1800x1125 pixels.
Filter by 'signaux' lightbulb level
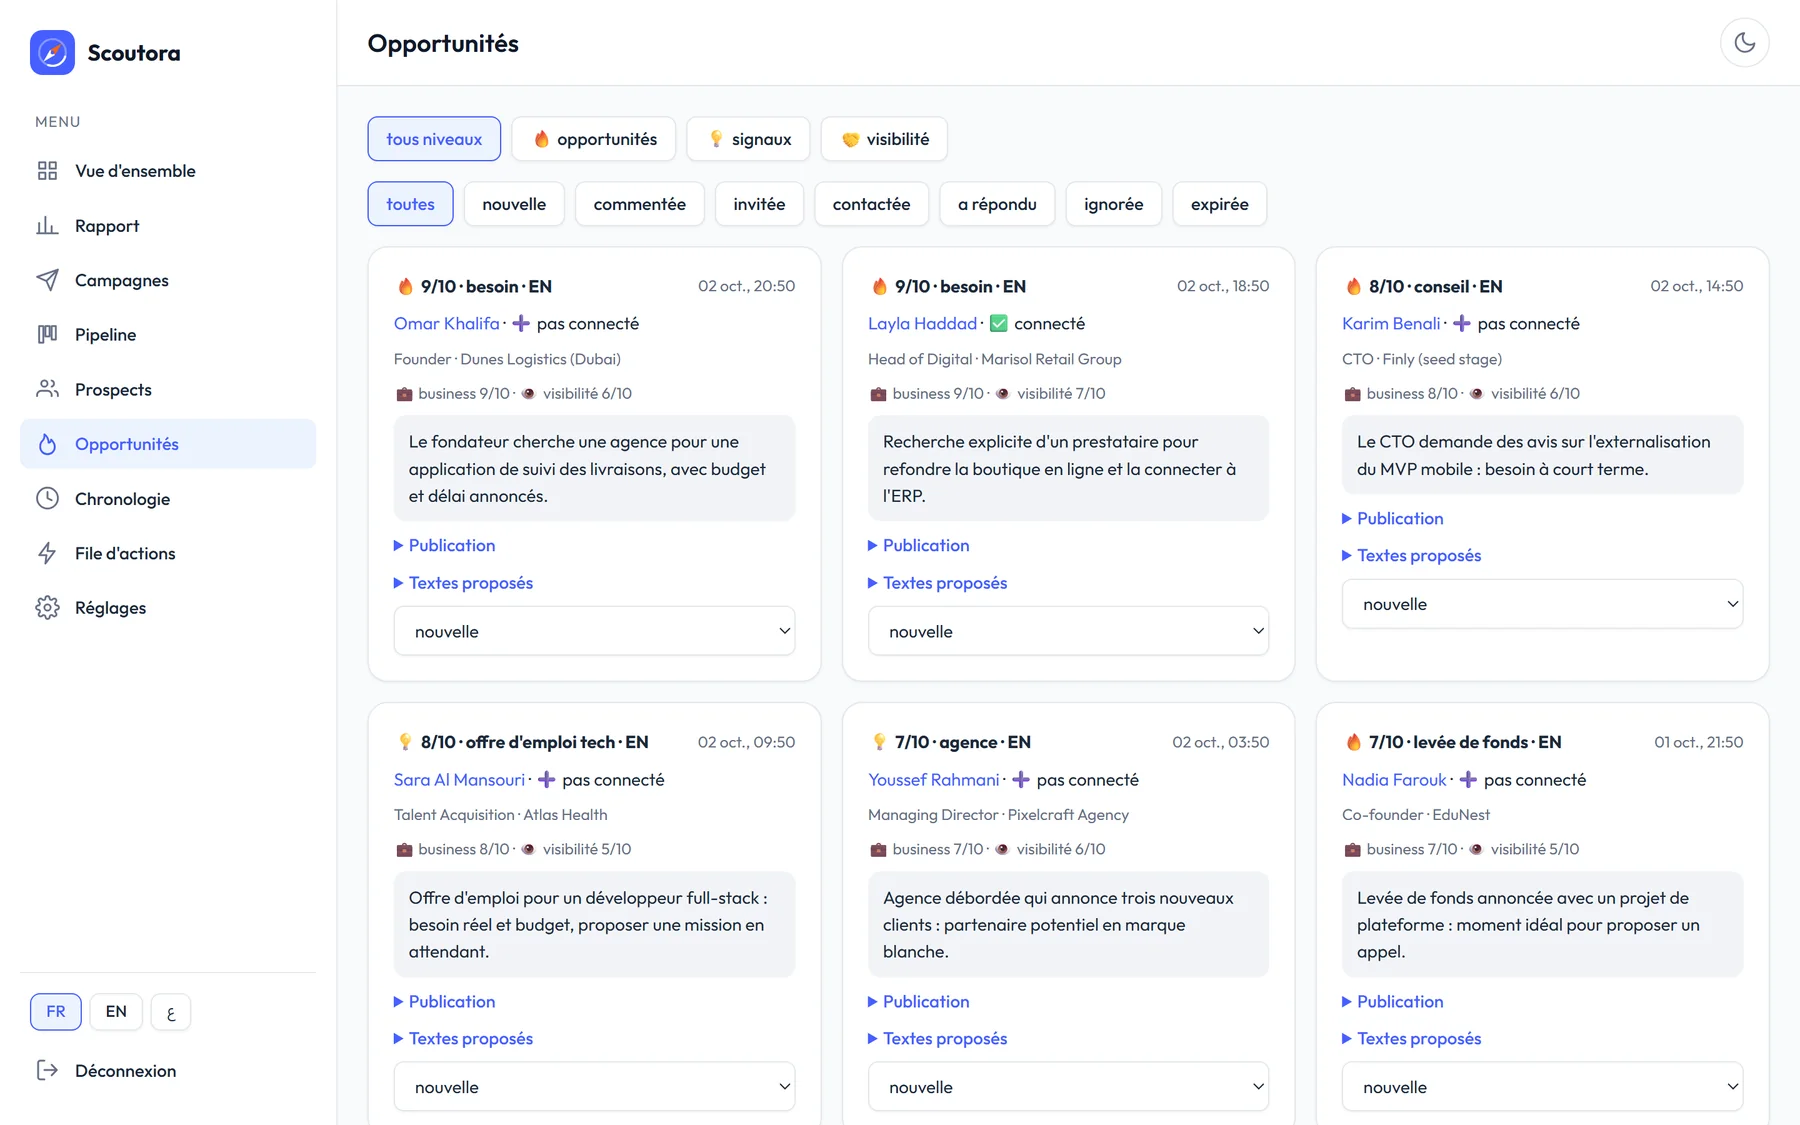tap(749, 139)
